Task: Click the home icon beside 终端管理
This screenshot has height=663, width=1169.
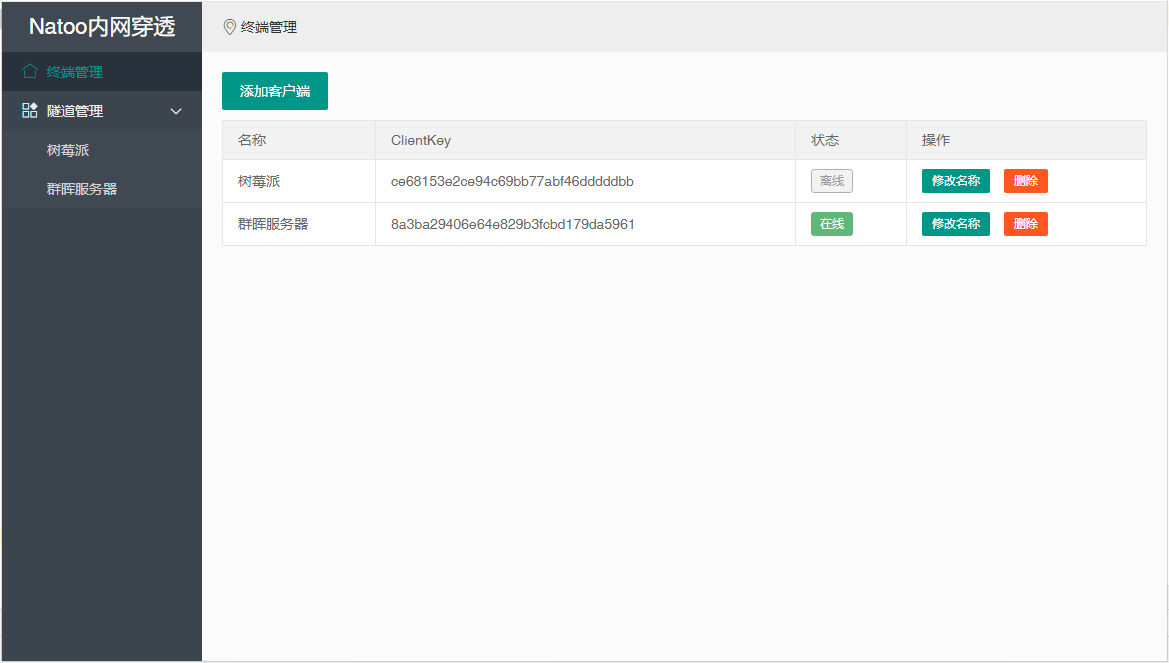Action: point(30,72)
